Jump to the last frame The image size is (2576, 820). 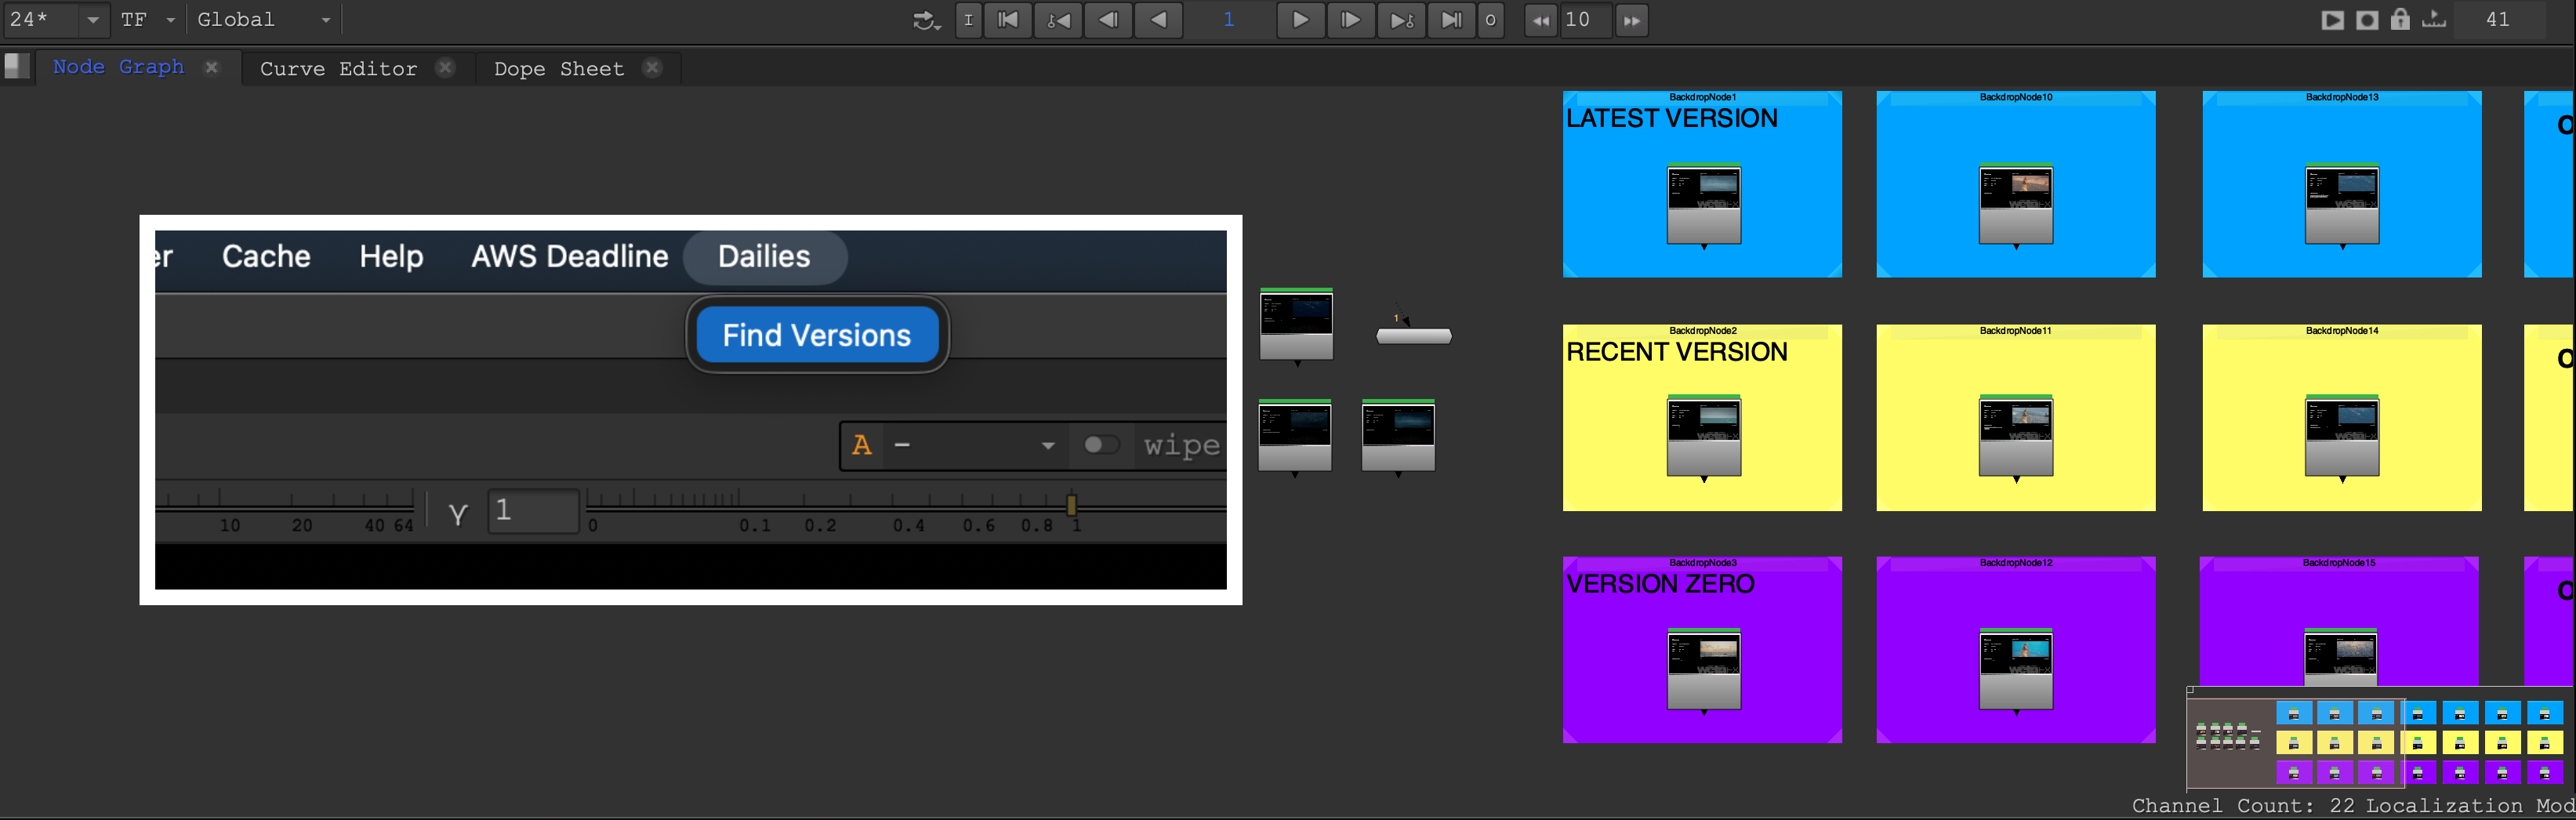(1451, 20)
